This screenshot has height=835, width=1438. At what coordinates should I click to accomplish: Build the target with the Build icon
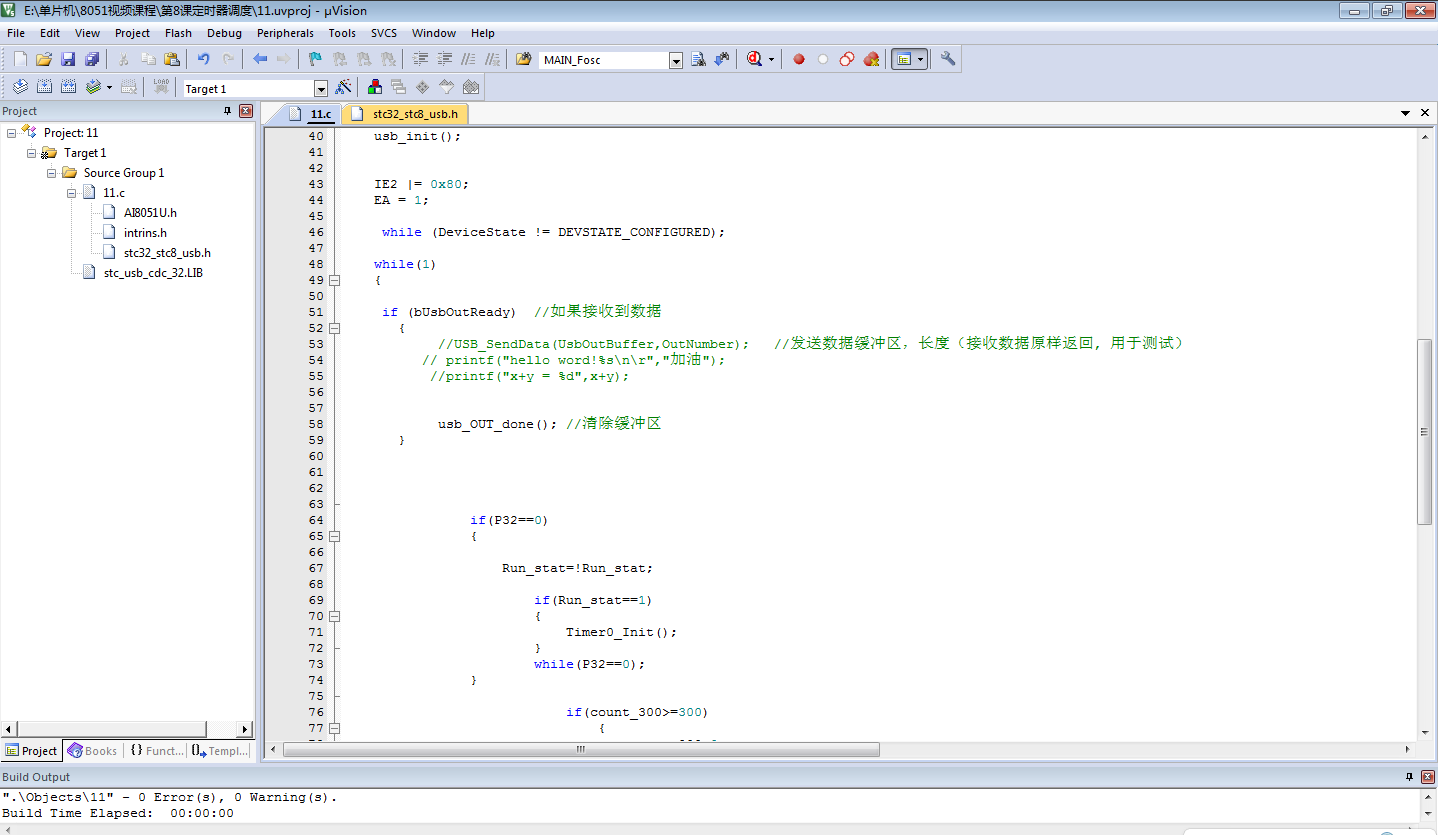click(x=44, y=88)
